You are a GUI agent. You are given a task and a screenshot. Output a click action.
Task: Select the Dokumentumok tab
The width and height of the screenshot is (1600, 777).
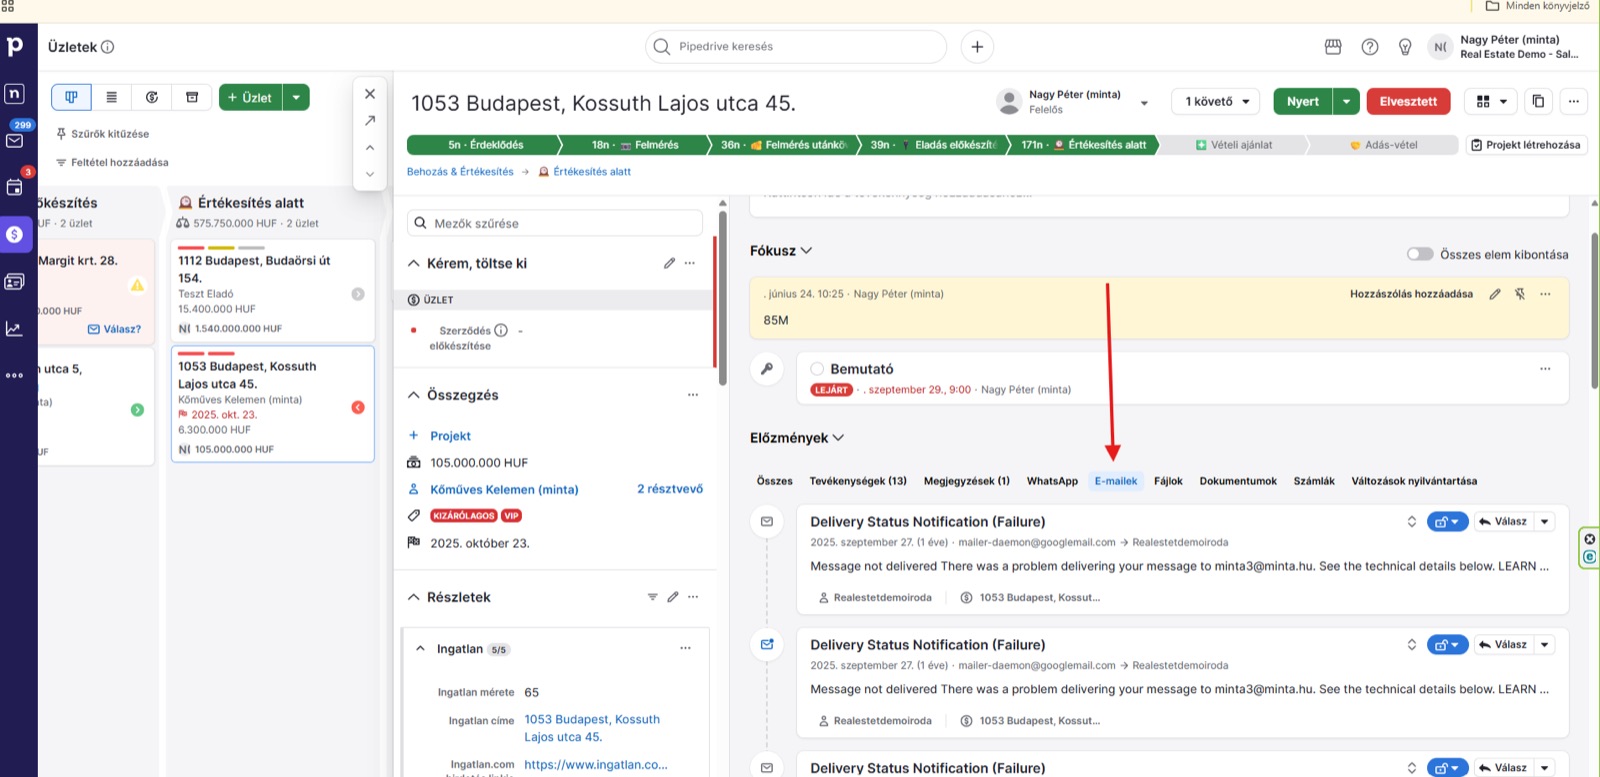(x=1238, y=481)
